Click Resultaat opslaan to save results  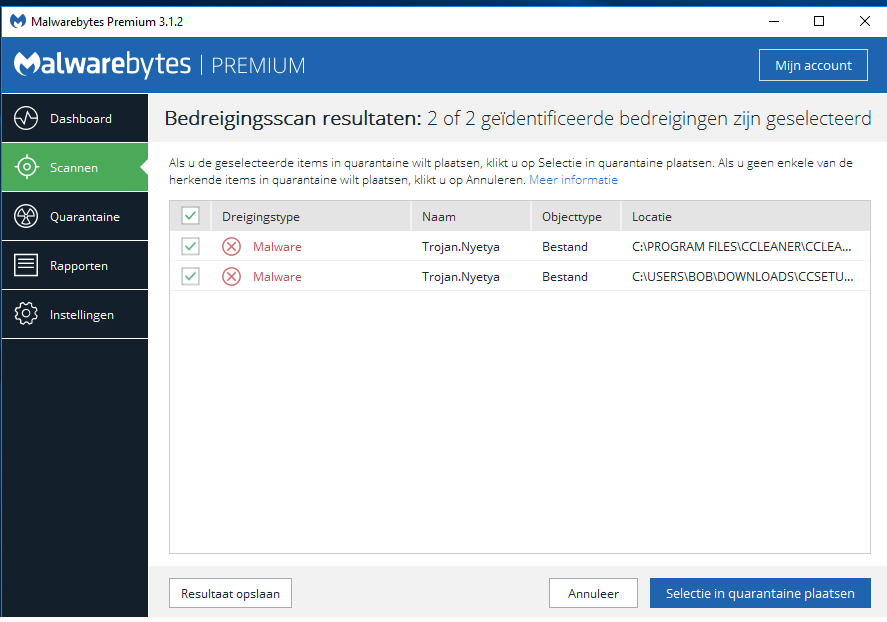click(x=230, y=593)
